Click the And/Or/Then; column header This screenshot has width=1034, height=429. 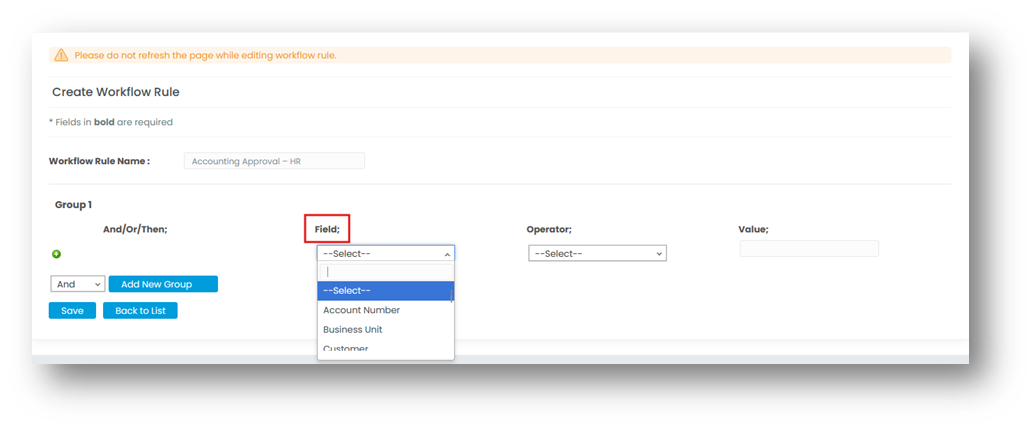point(135,229)
